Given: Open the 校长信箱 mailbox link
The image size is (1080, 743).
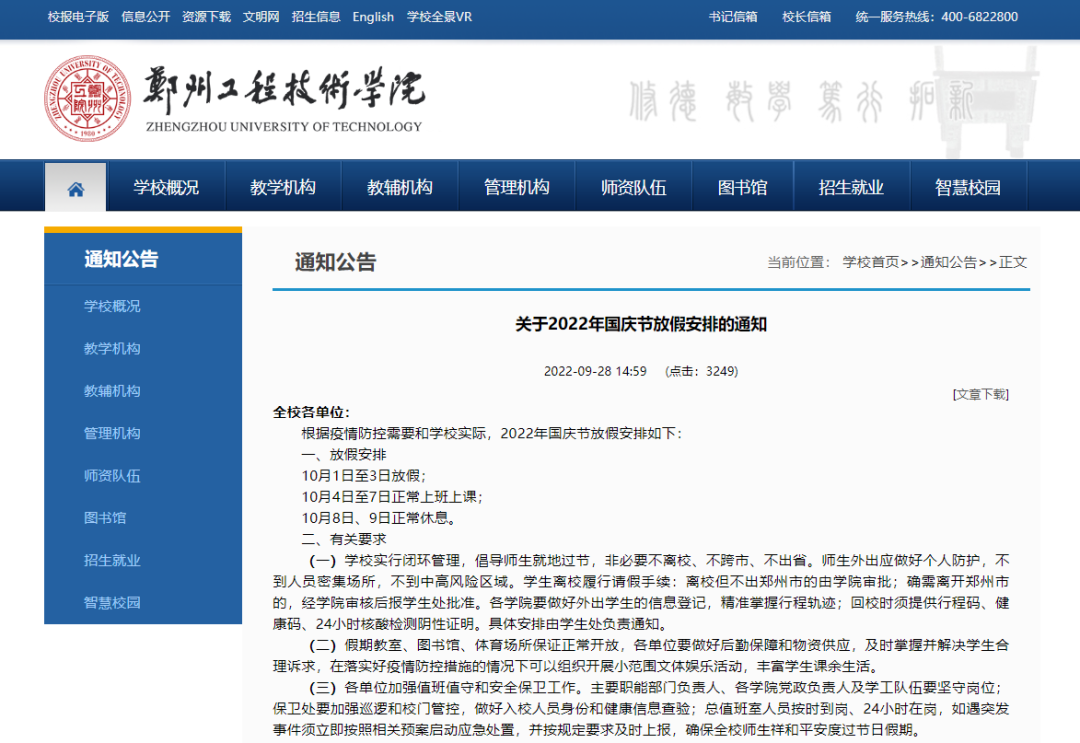Looking at the screenshot, I should [806, 17].
